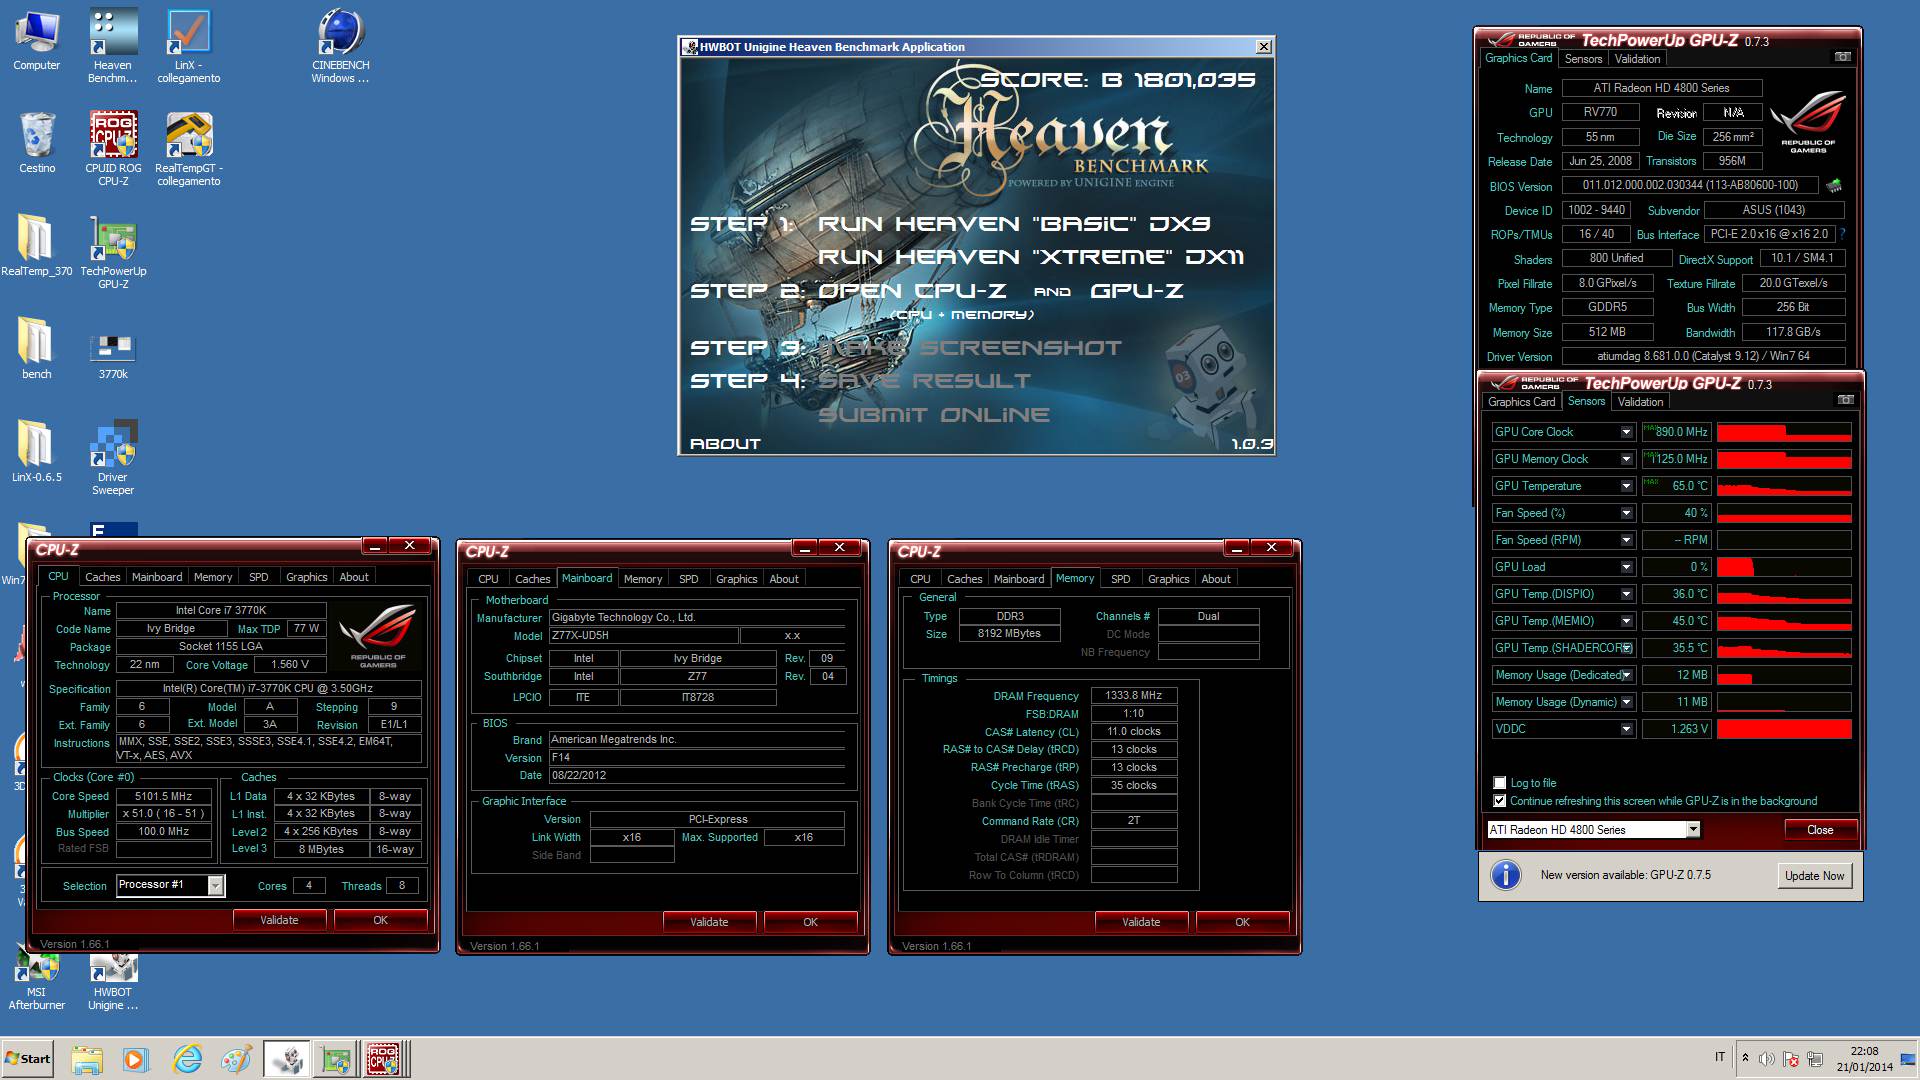1920x1080 pixels.
Task: Expand the GPU Core Clock dropdown
Action: [1626, 432]
